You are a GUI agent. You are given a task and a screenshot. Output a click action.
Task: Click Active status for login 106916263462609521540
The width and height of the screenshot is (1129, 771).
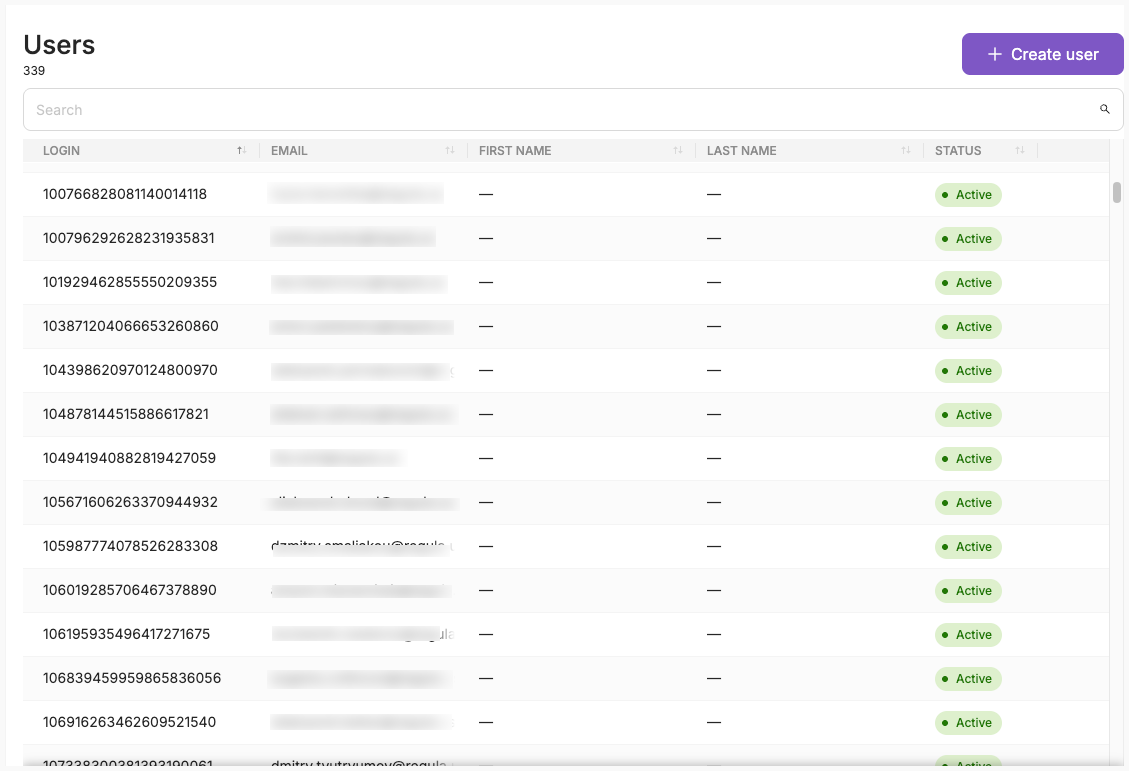(x=968, y=722)
